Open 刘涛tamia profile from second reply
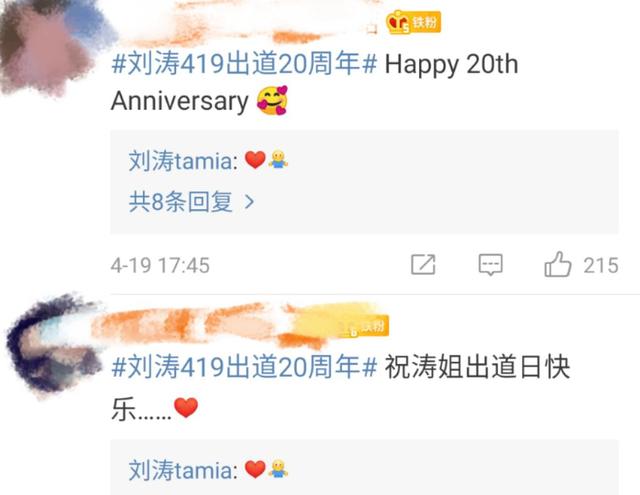 (x=183, y=470)
